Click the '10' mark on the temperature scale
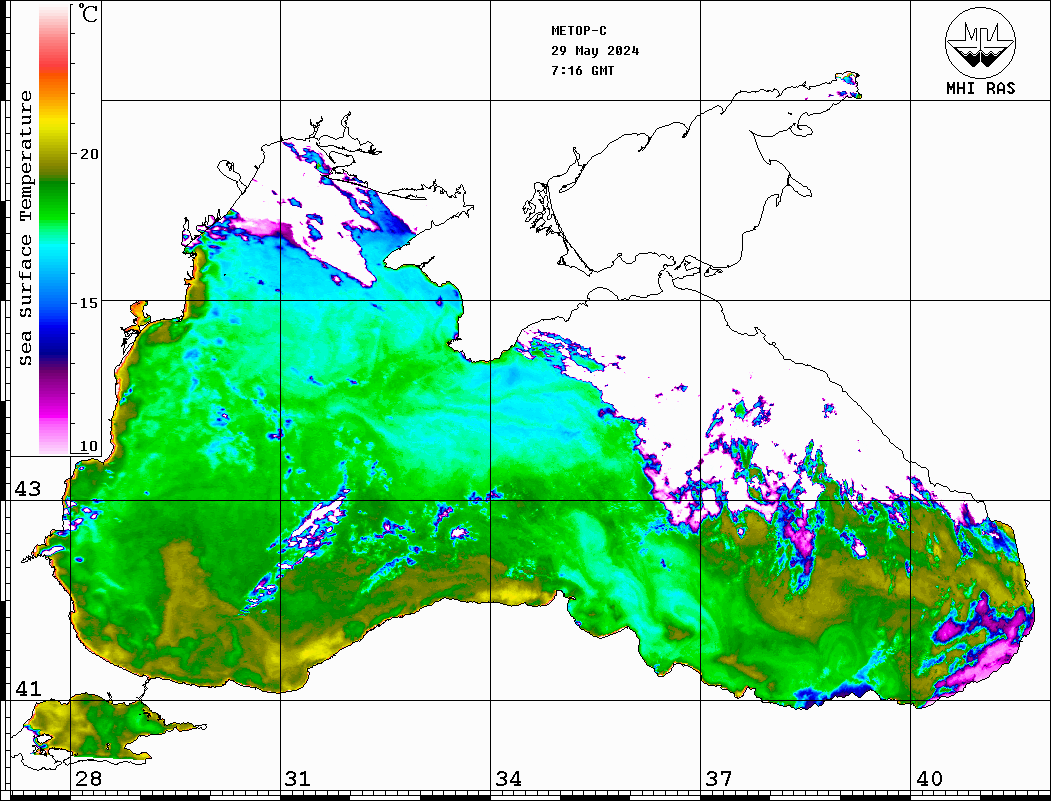Image resolution: width=1051 pixels, height=801 pixels. (x=88, y=446)
